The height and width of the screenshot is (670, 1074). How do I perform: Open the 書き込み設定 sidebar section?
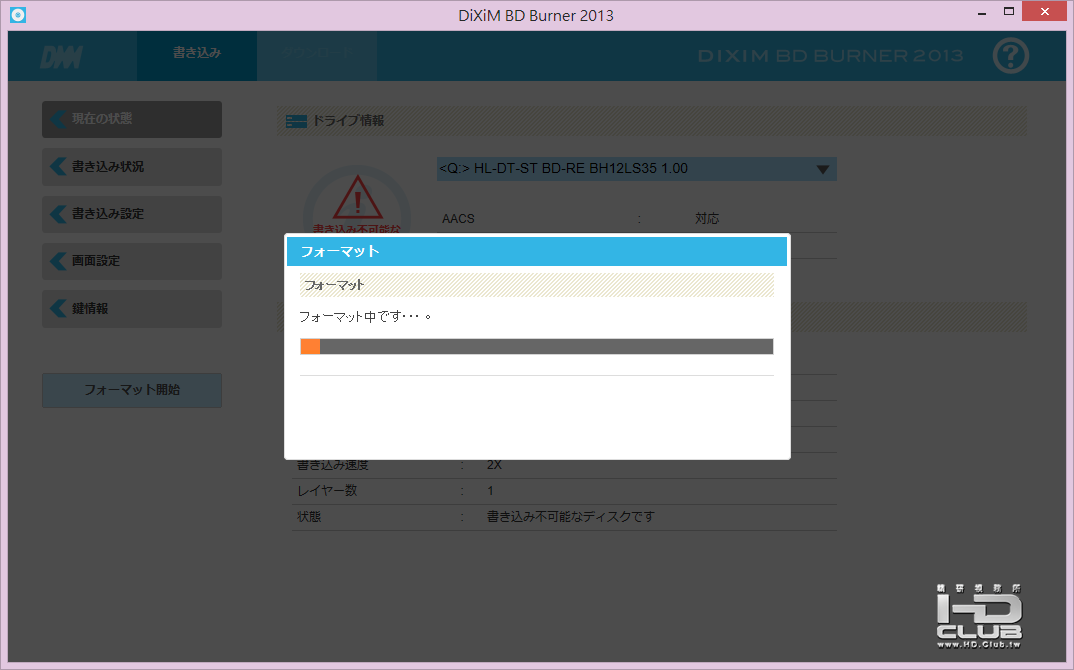132,214
